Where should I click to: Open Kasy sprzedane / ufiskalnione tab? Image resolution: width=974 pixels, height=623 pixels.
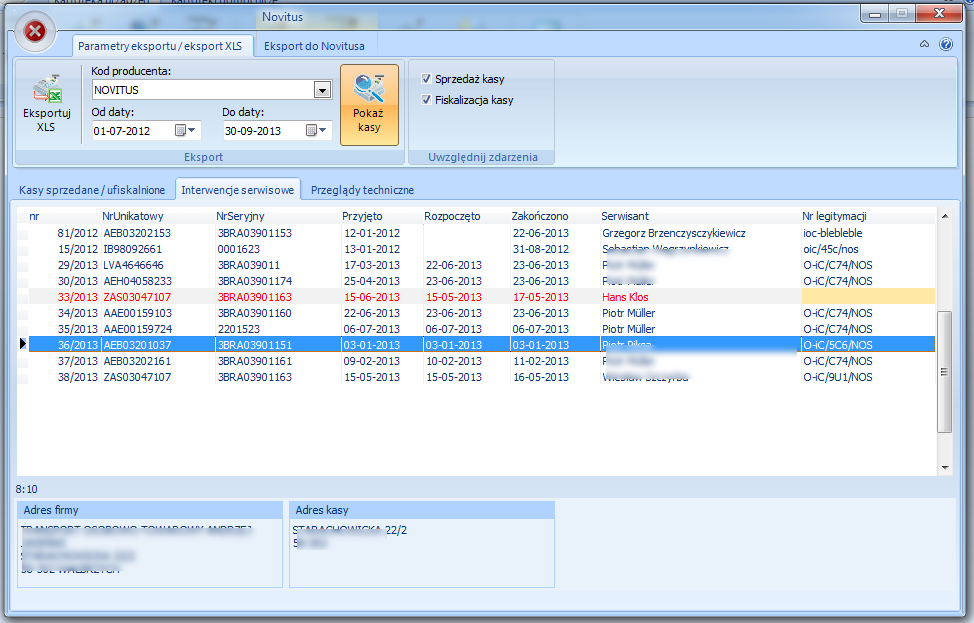pos(92,190)
